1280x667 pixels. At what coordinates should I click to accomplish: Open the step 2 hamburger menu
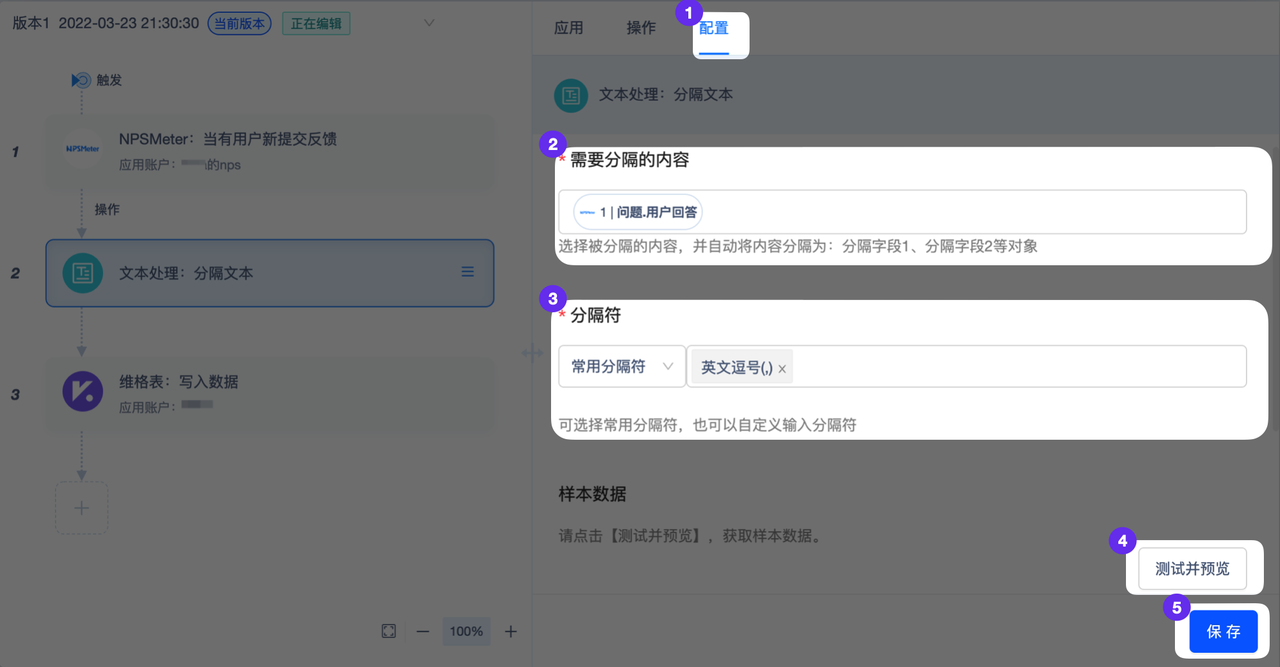(468, 272)
